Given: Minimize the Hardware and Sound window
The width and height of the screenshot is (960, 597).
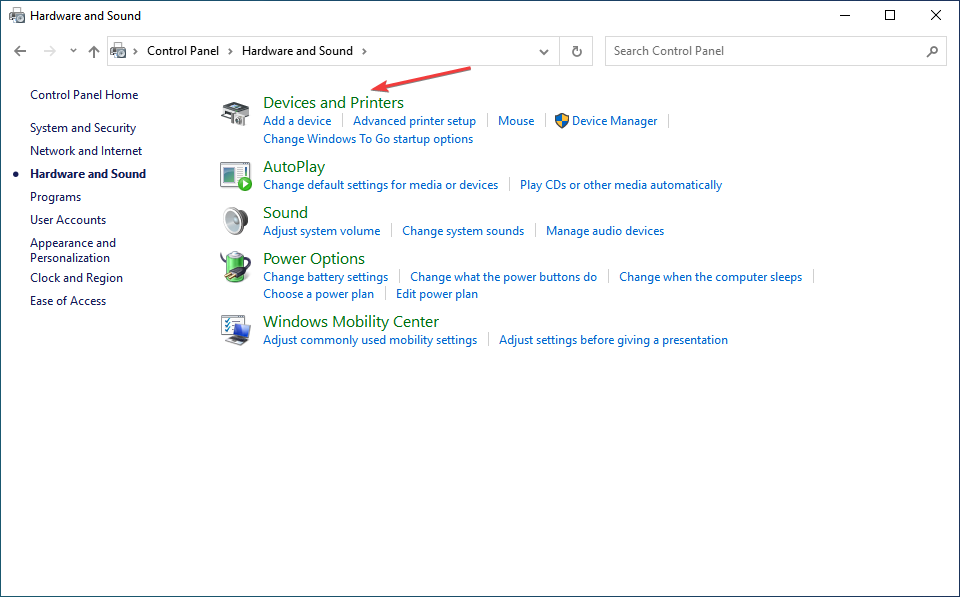Looking at the screenshot, I should pos(845,15).
